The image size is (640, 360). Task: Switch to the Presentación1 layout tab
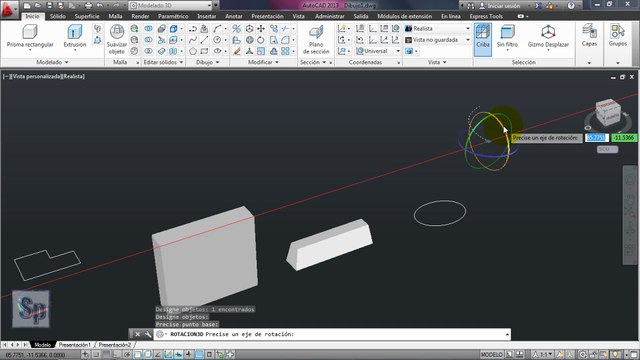pos(75,345)
